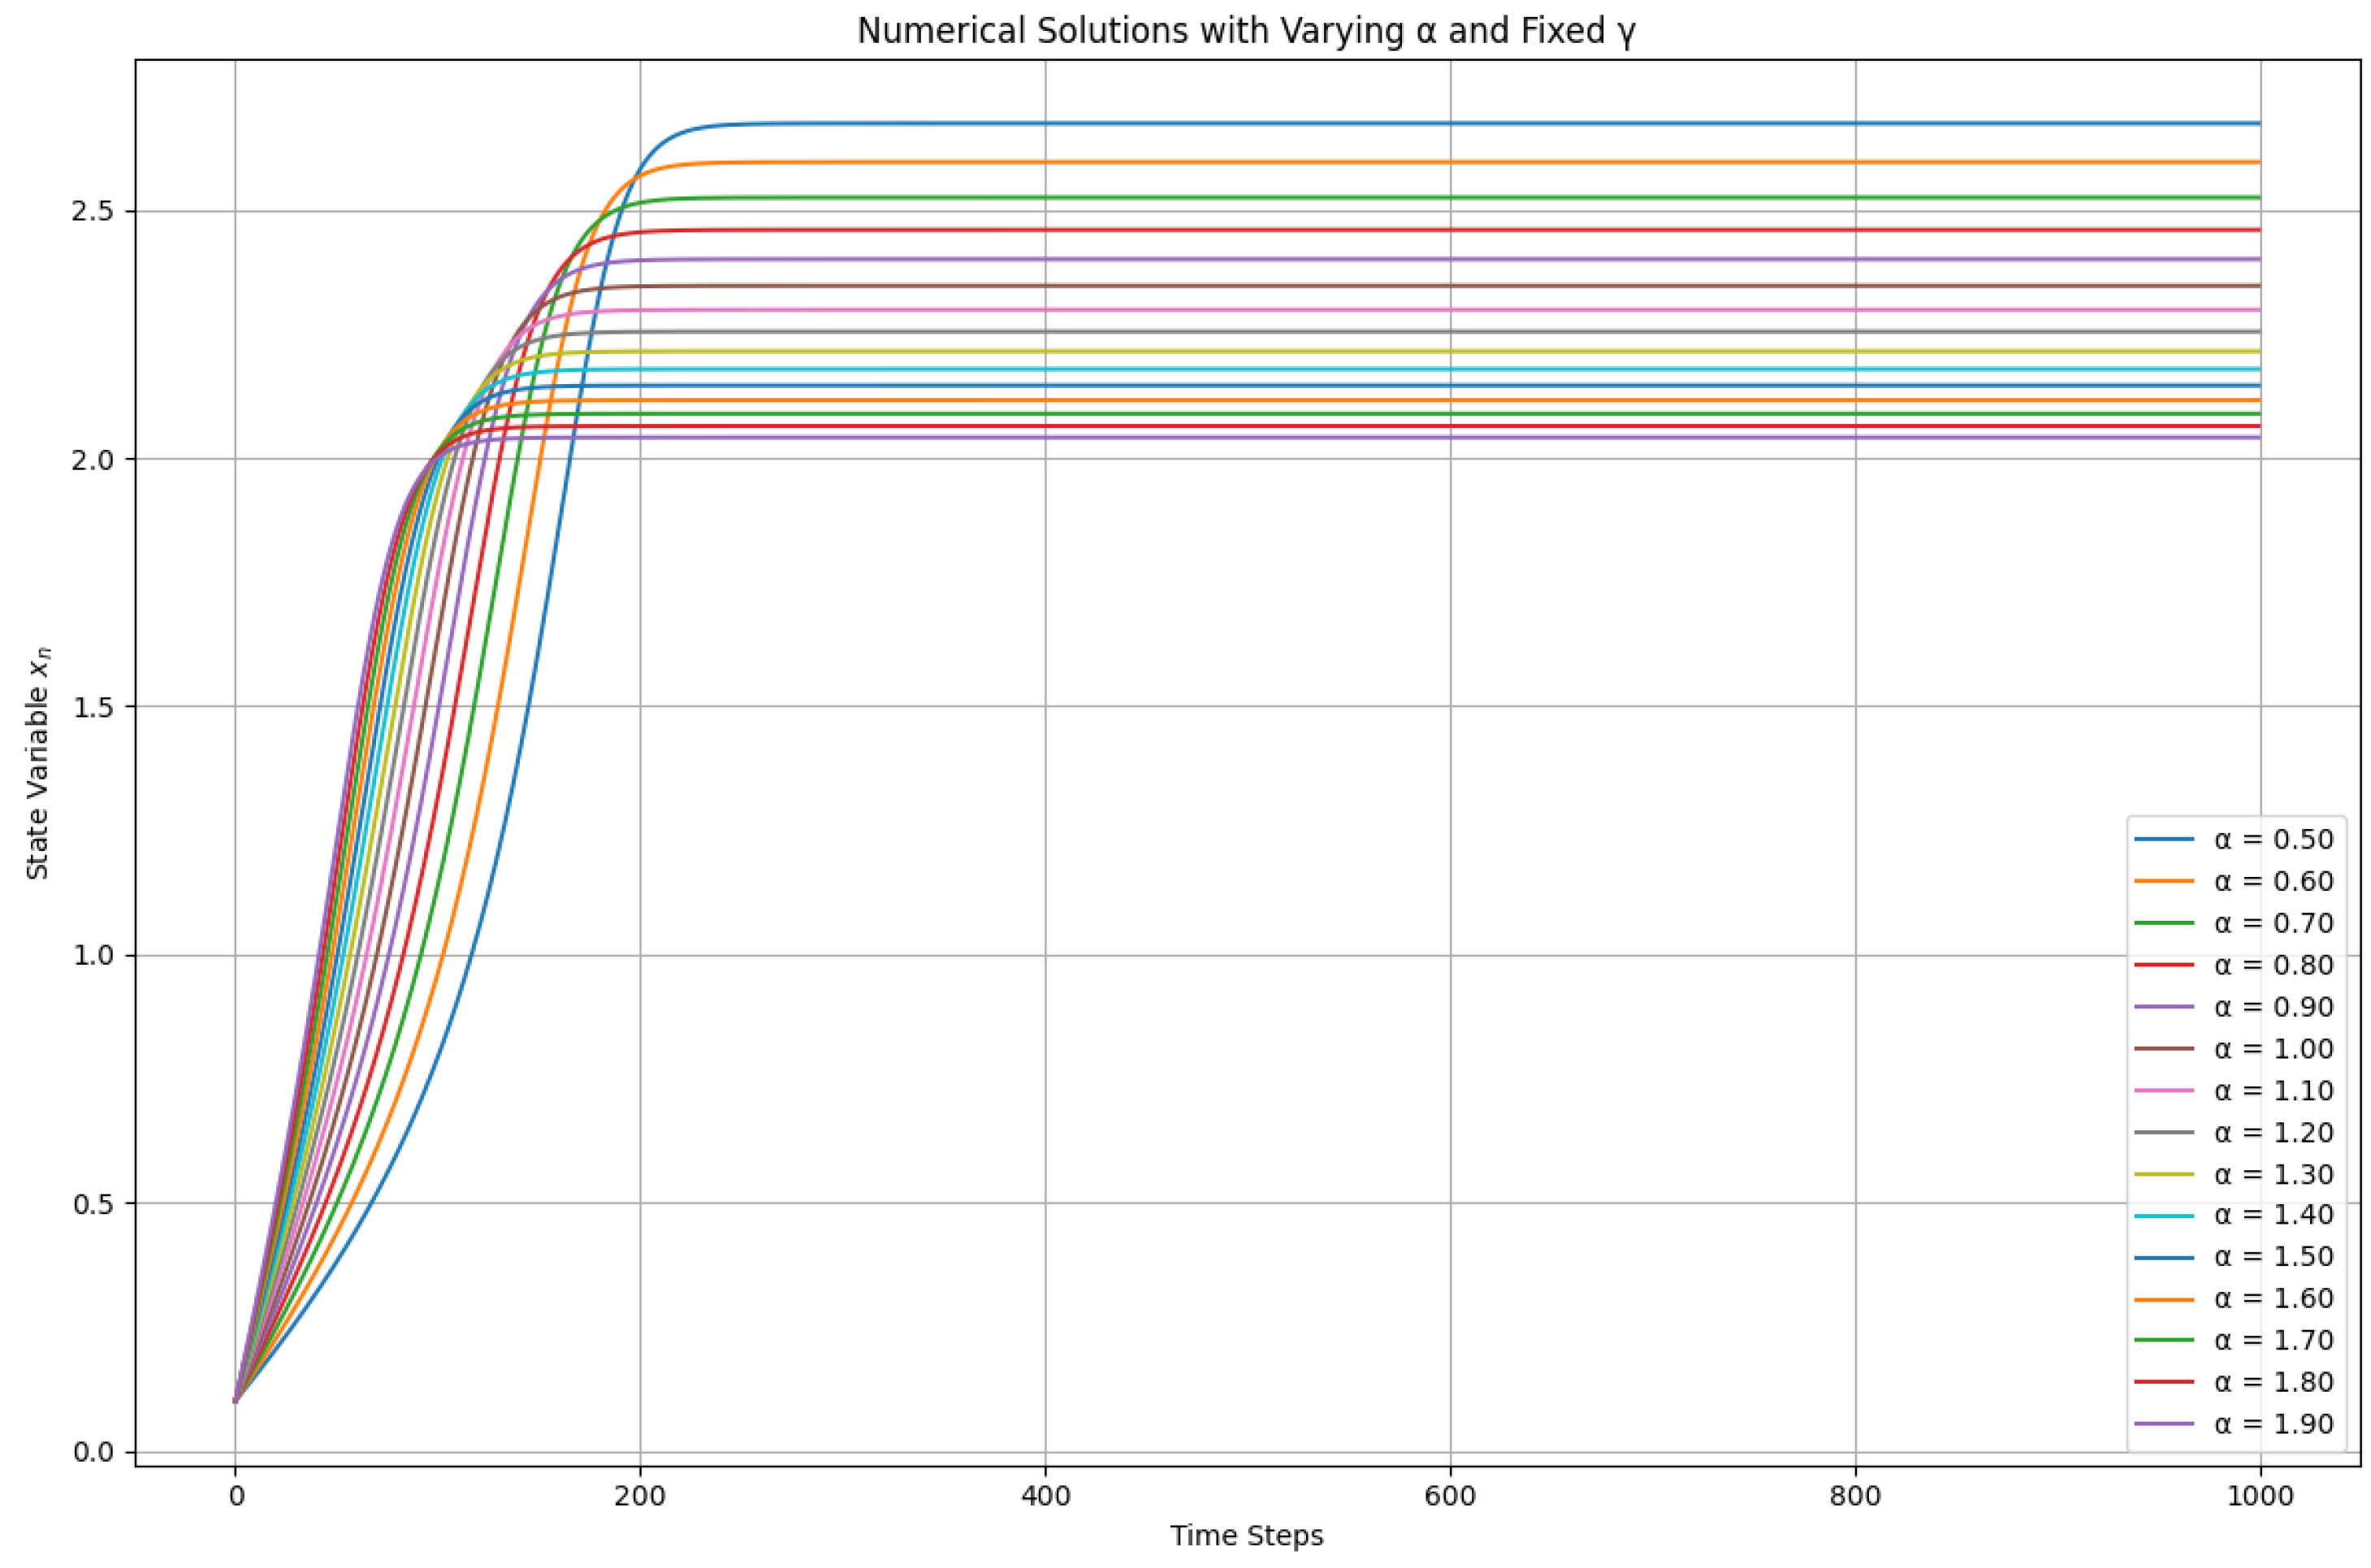Click the α = 1.40 cyan legend swatch
This screenshot has width=2371, height=1568.
(2163, 1215)
